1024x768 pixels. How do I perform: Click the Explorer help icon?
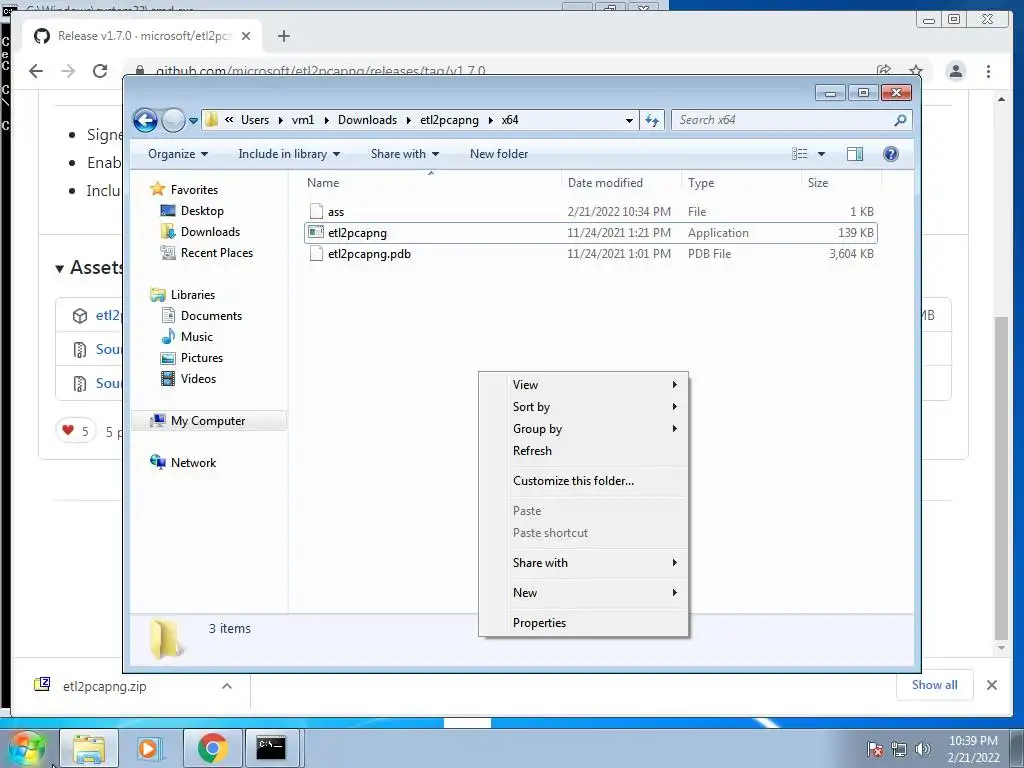[x=891, y=154]
